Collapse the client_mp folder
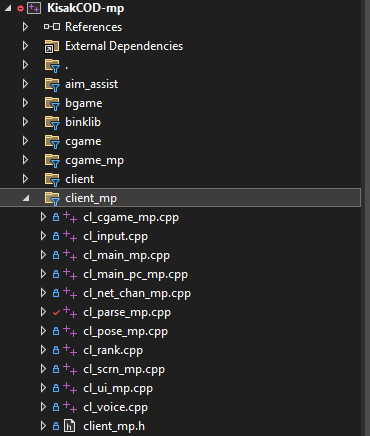The image size is (370, 436). [x=26, y=199]
